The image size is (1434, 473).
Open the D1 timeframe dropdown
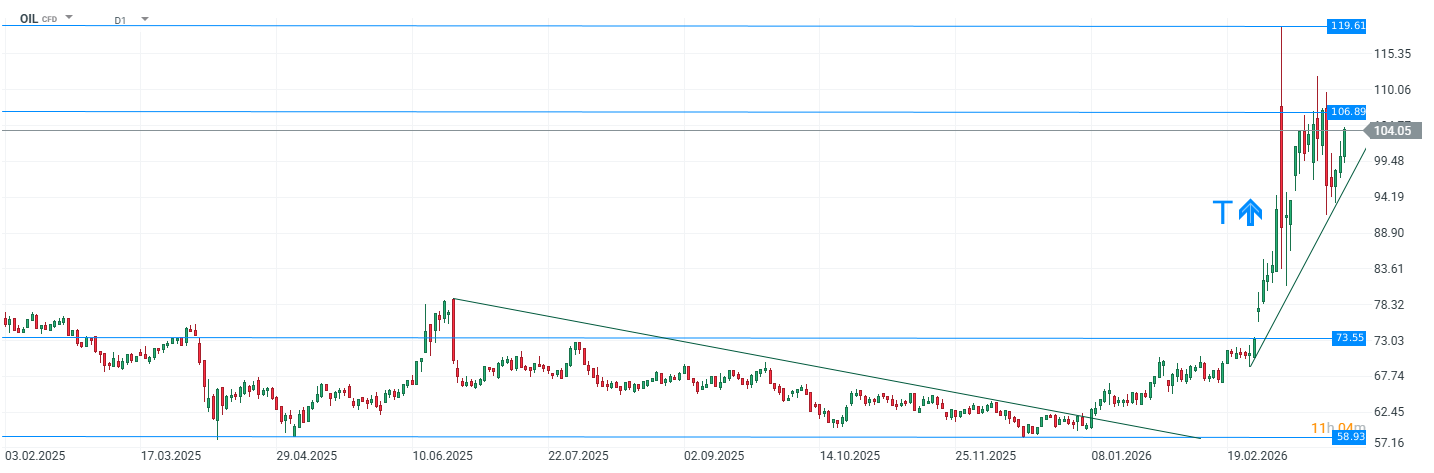point(130,19)
